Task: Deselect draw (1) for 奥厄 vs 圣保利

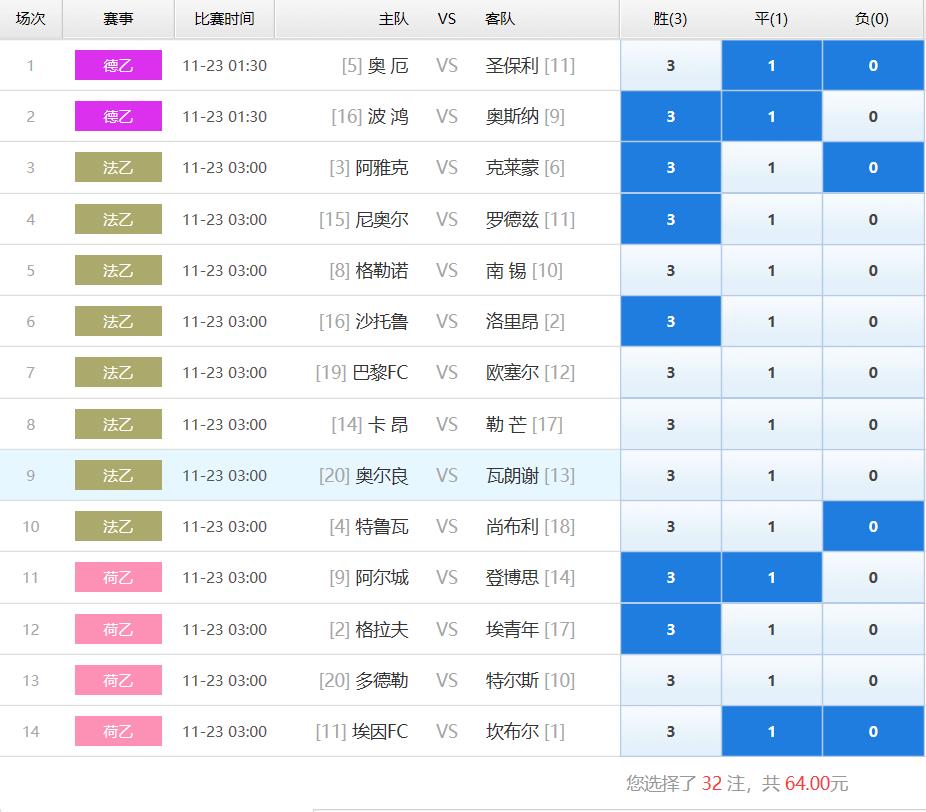Action: click(772, 66)
